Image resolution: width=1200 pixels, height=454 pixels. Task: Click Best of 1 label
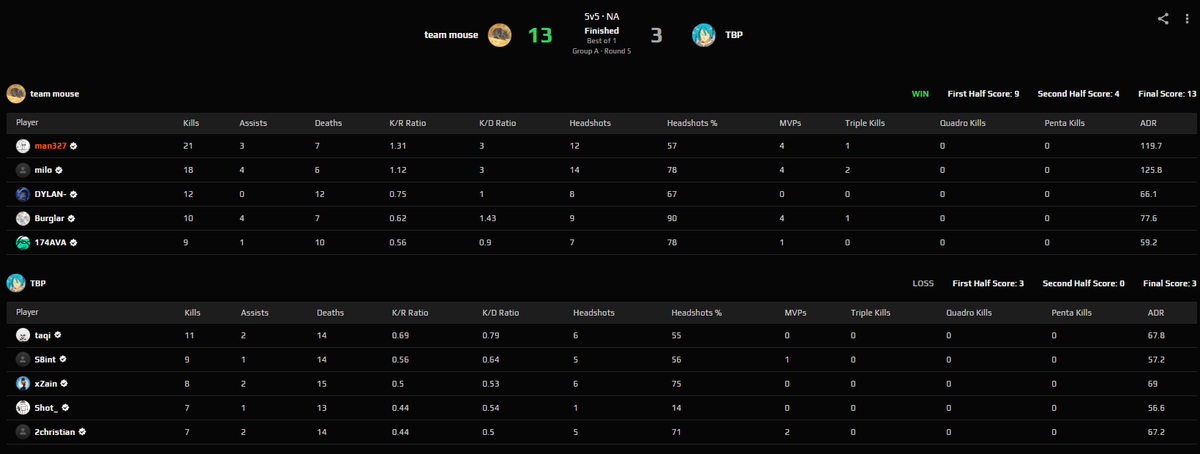point(601,41)
